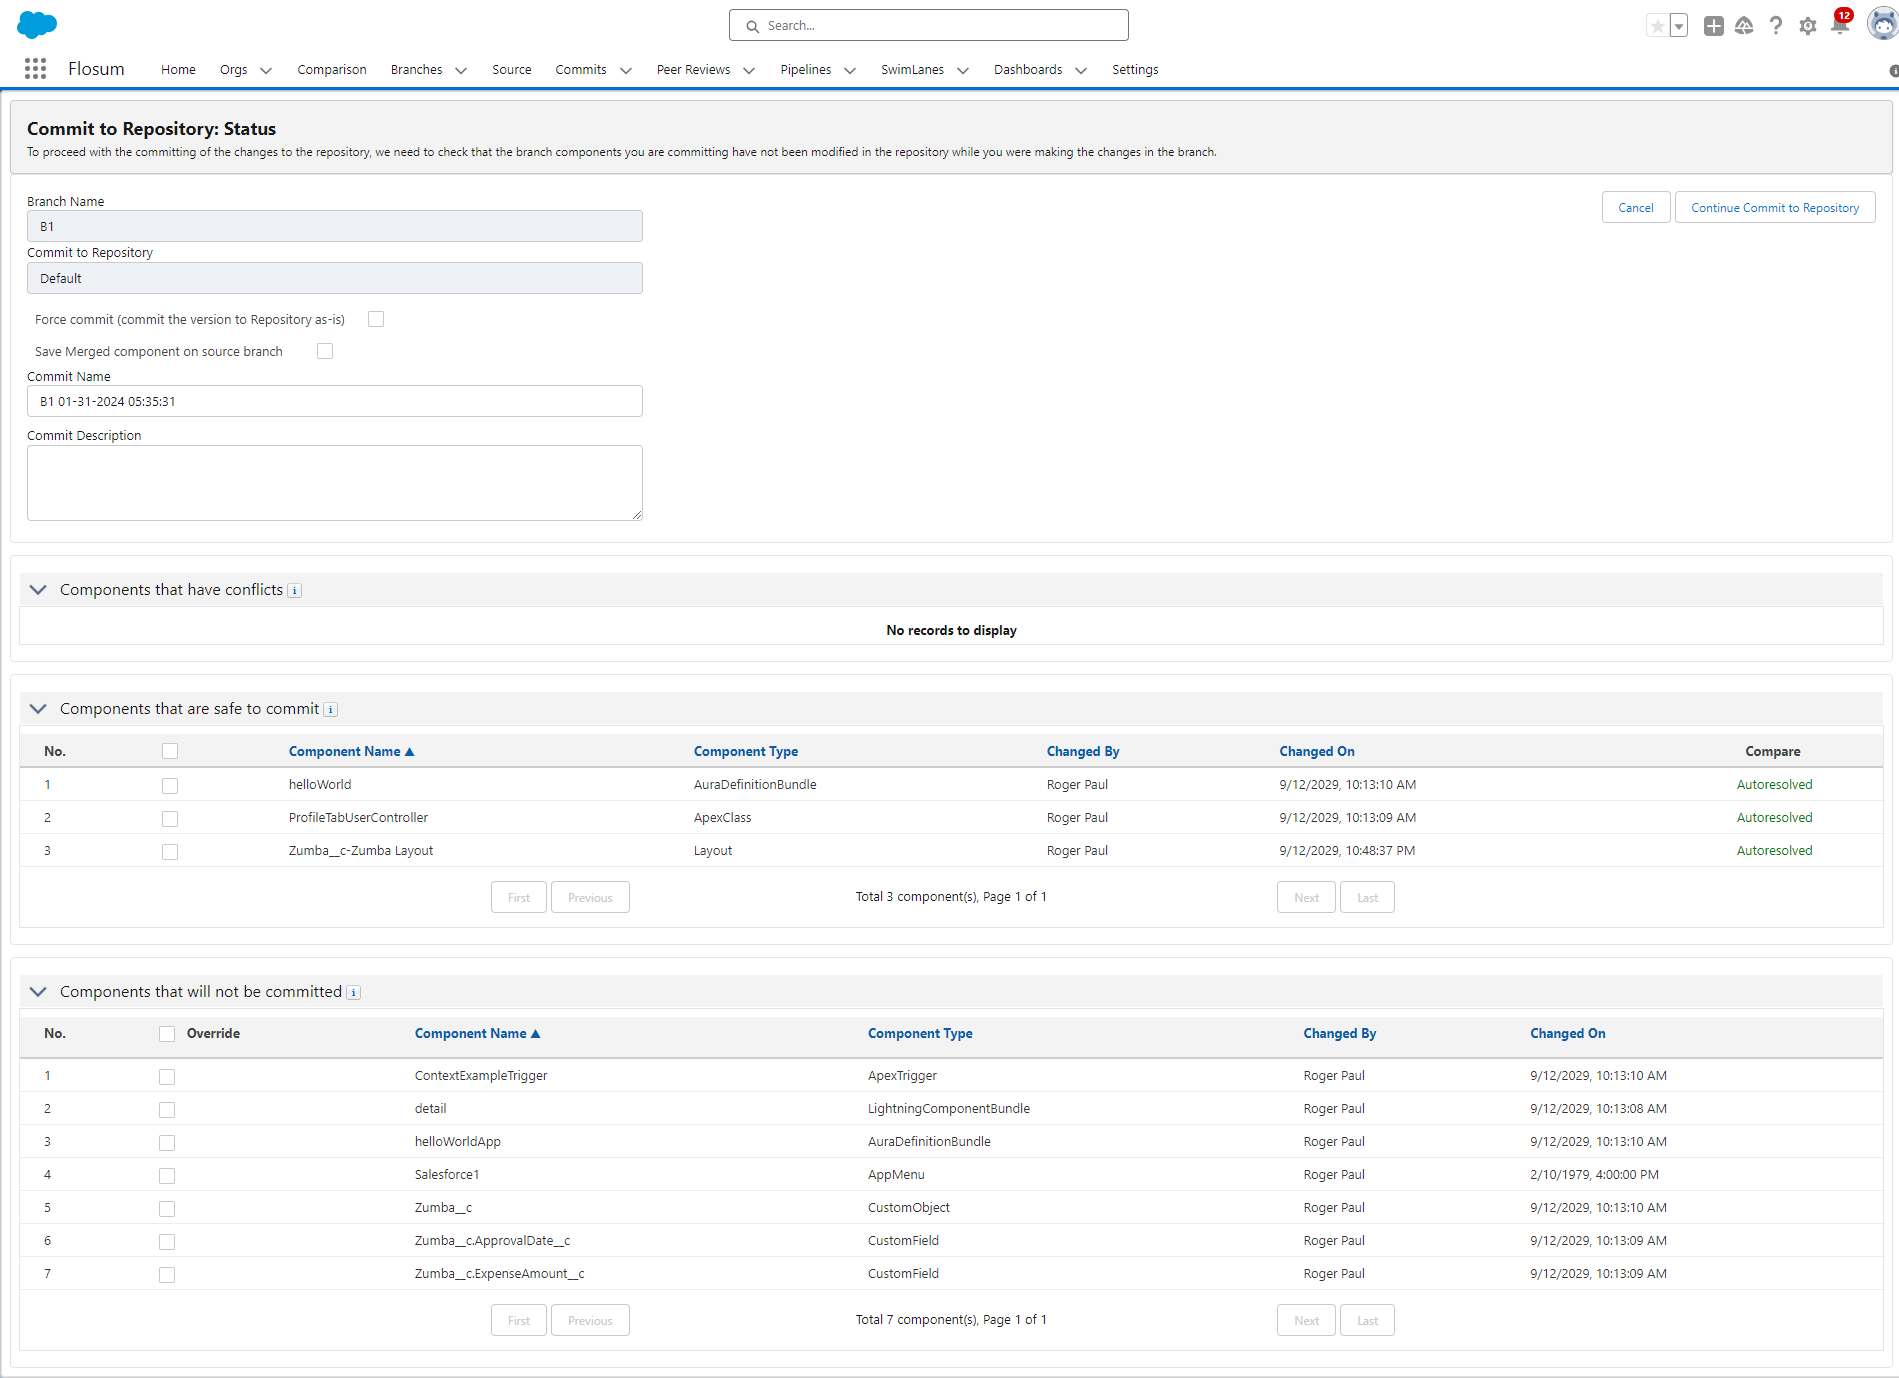Click the Commit Description text area
1899x1378 pixels.
pos(335,483)
